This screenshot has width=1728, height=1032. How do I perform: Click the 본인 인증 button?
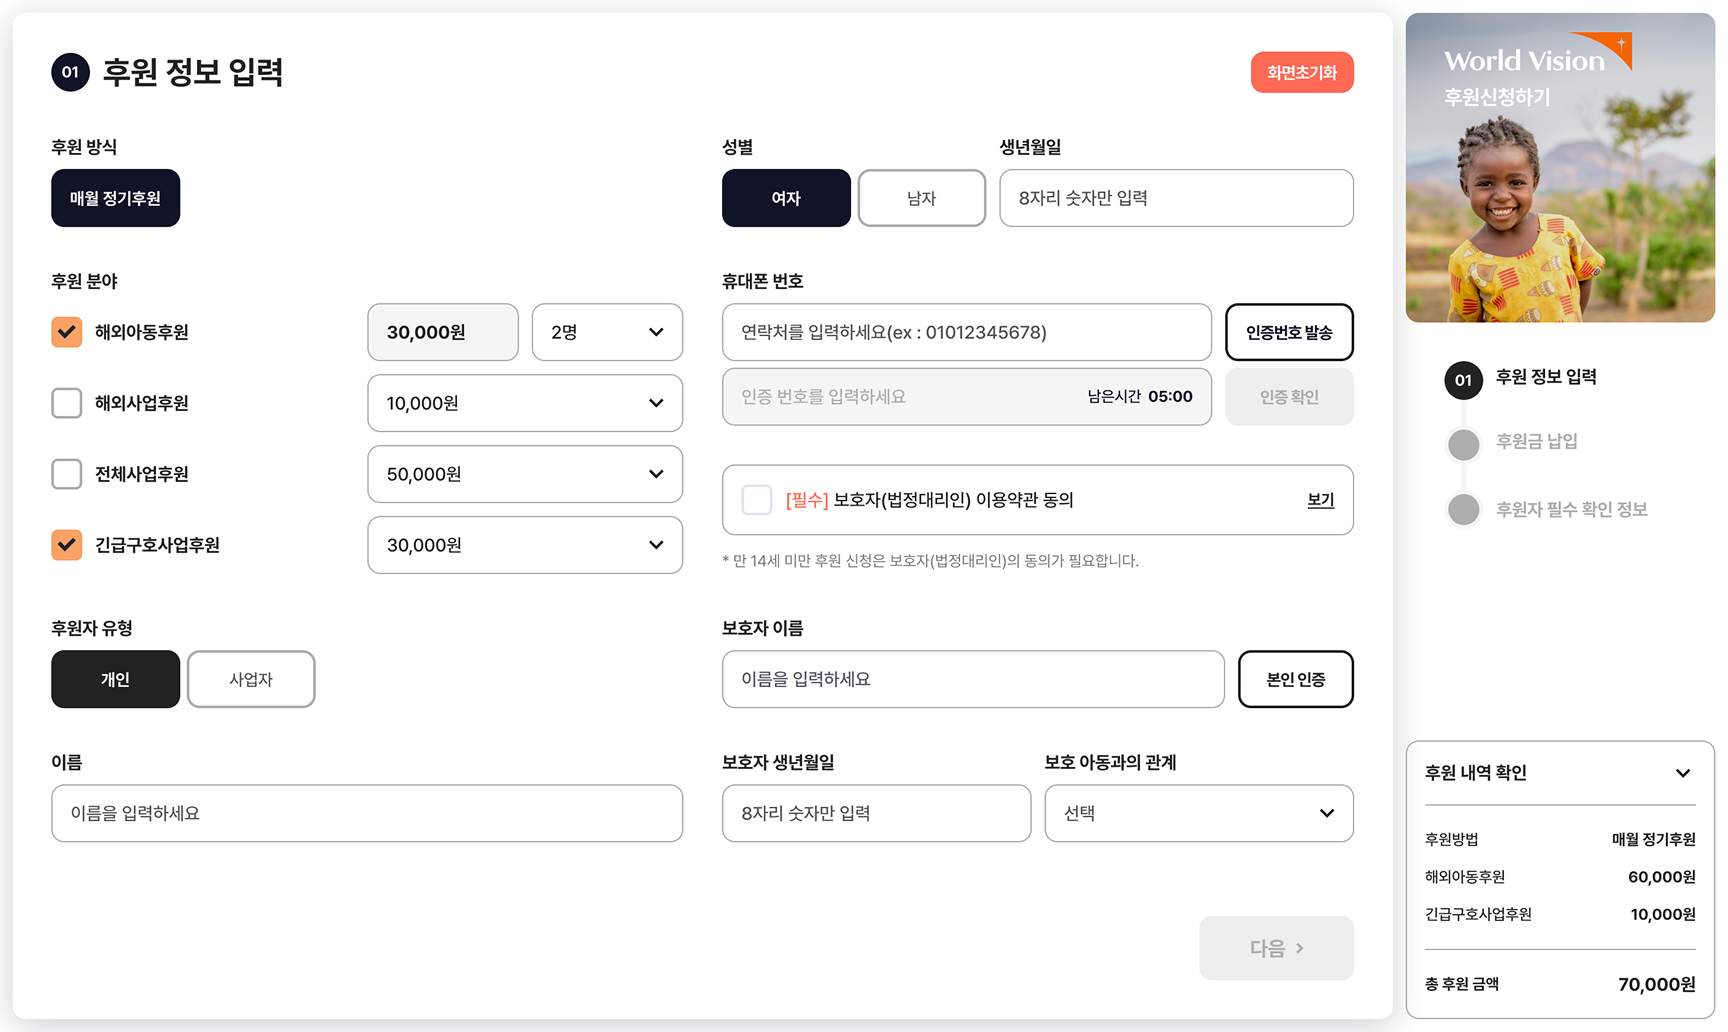click(x=1296, y=679)
